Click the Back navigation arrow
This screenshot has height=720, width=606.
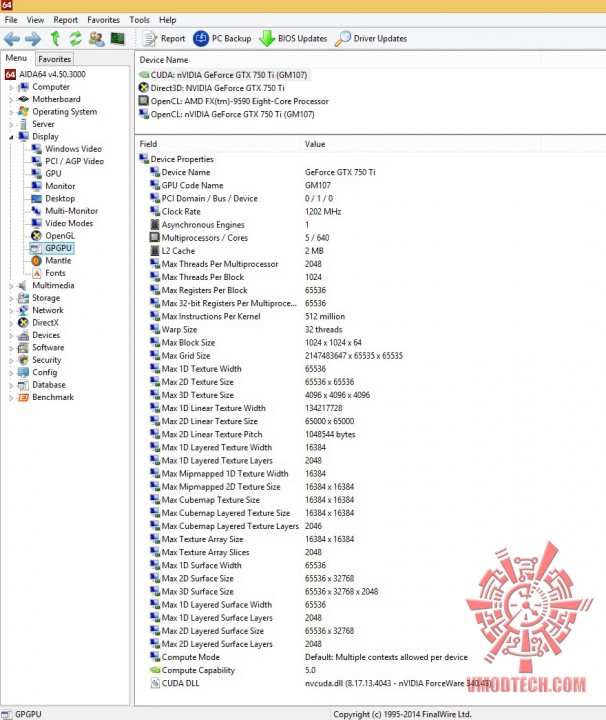click(x=11, y=39)
